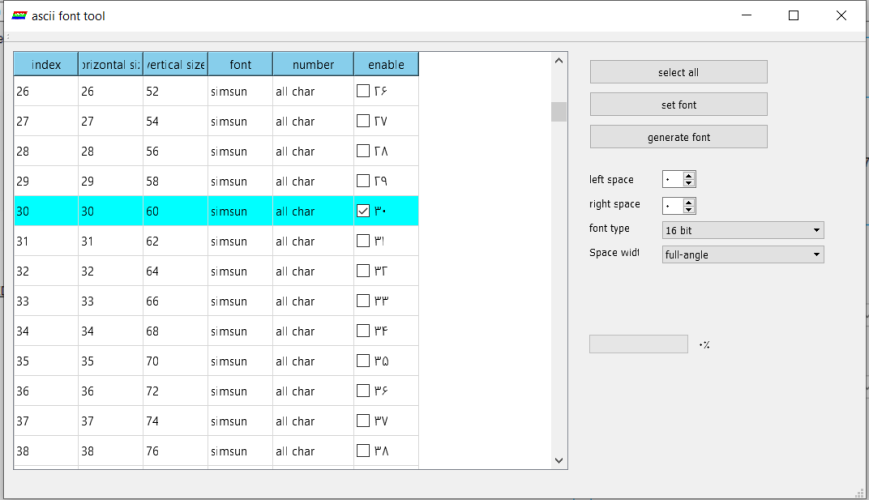Screen dimensions: 869x500
Task: Toggle the enable checkbox for row 38
Action: tap(363, 451)
